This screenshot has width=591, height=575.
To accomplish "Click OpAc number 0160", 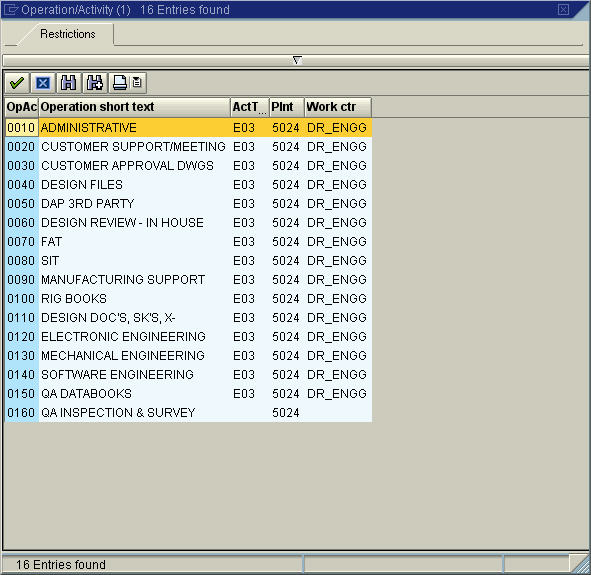I will 21,413.
